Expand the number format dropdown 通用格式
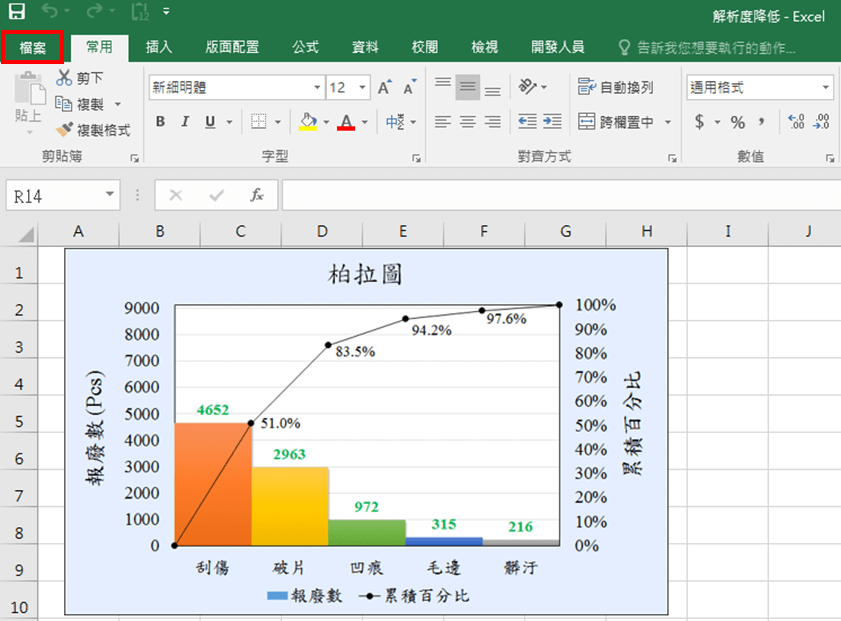 826,88
